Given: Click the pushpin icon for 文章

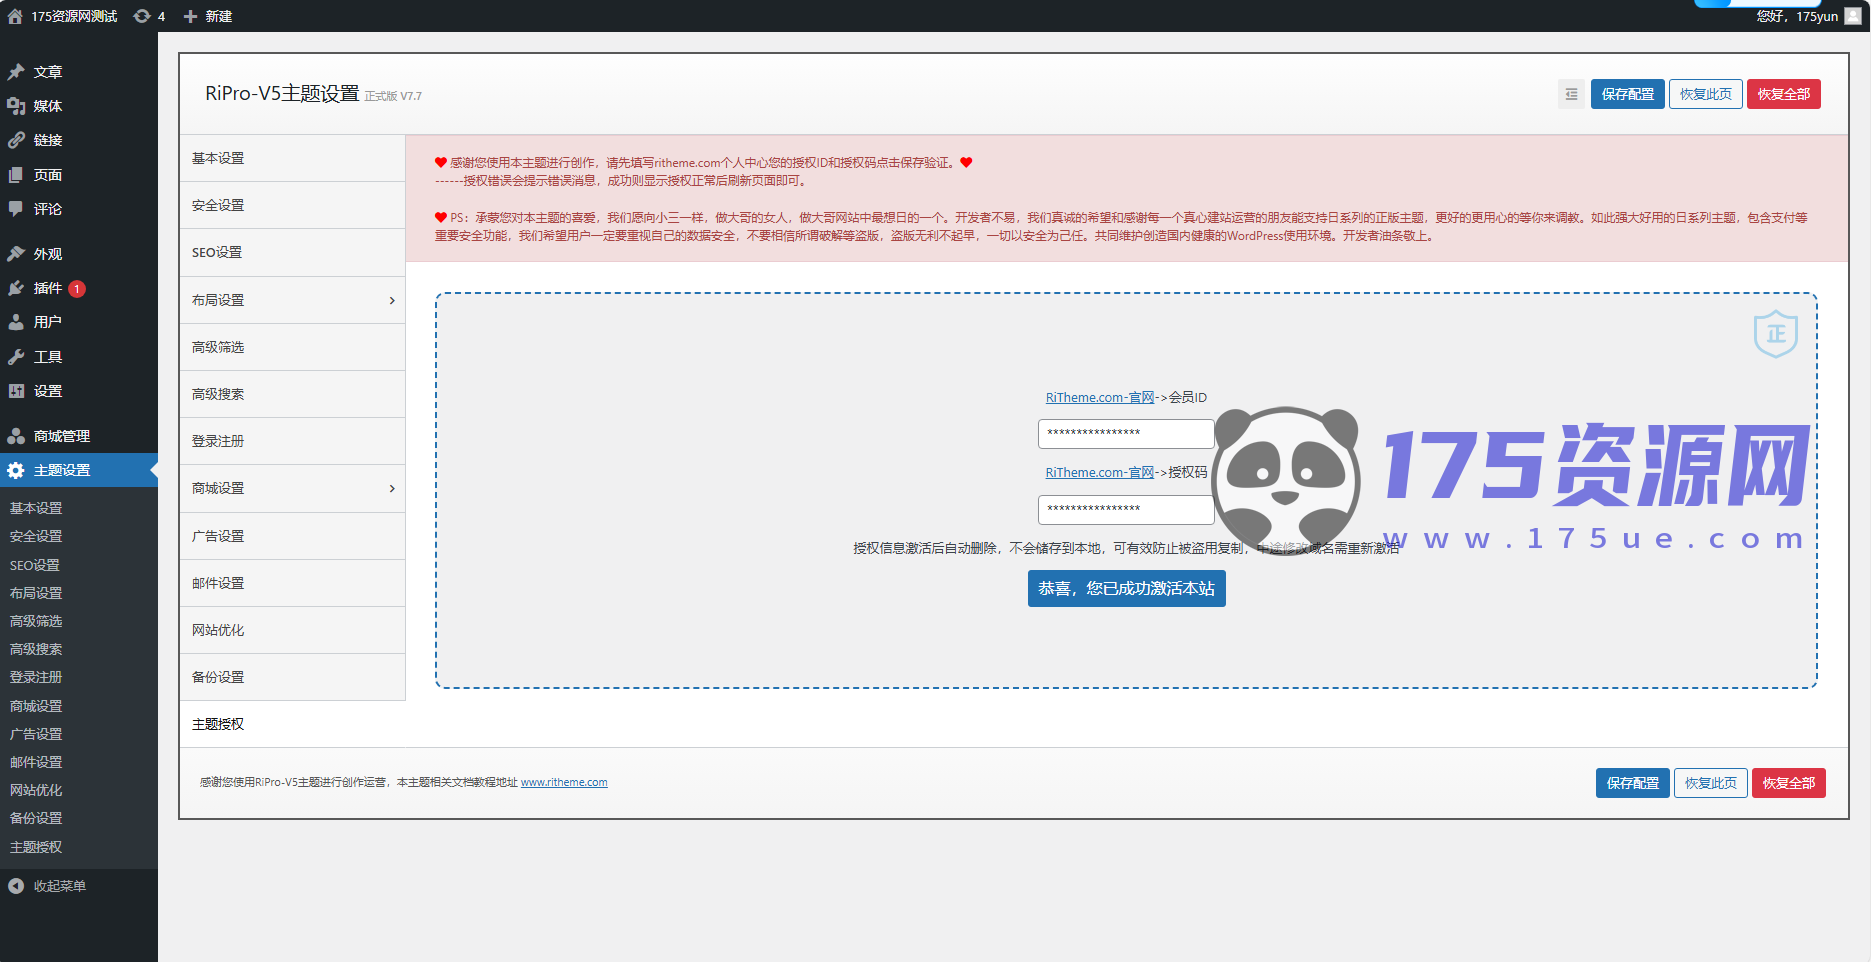Looking at the screenshot, I should (x=16, y=72).
